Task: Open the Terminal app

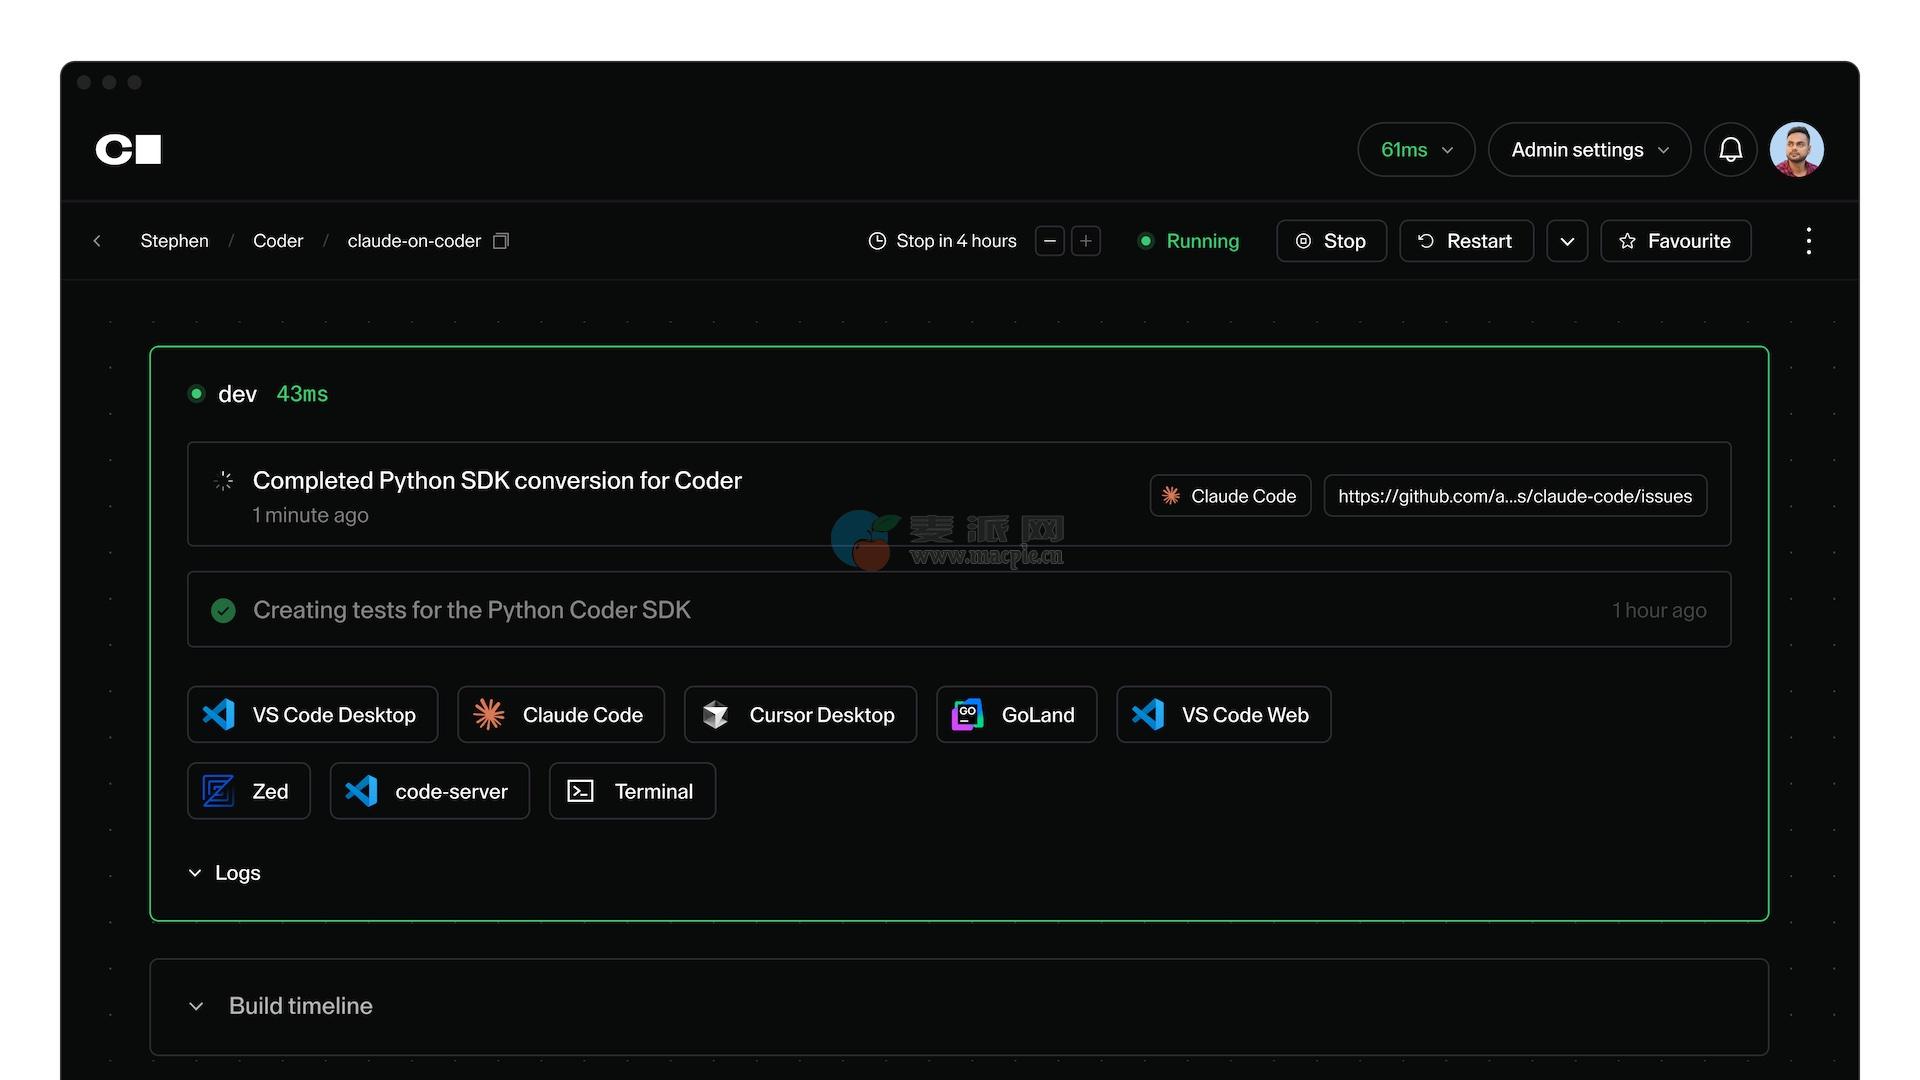Action: pyautogui.click(x=632, y=791)
